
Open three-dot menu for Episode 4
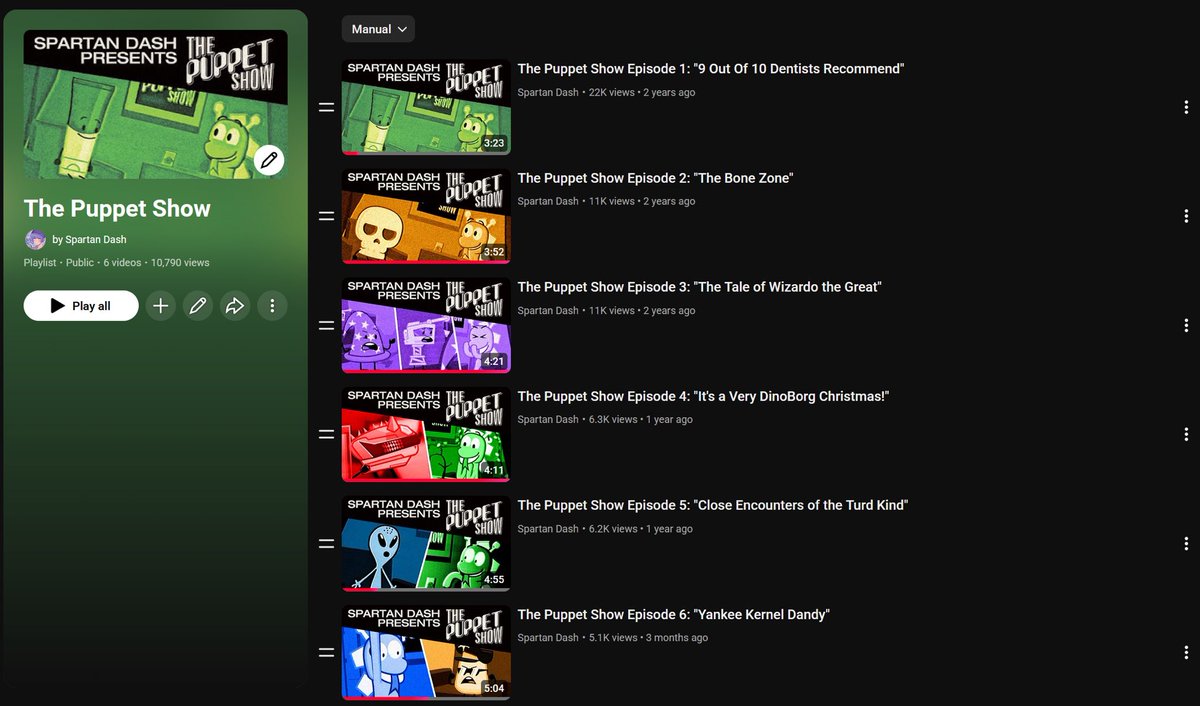point(1186,434)
